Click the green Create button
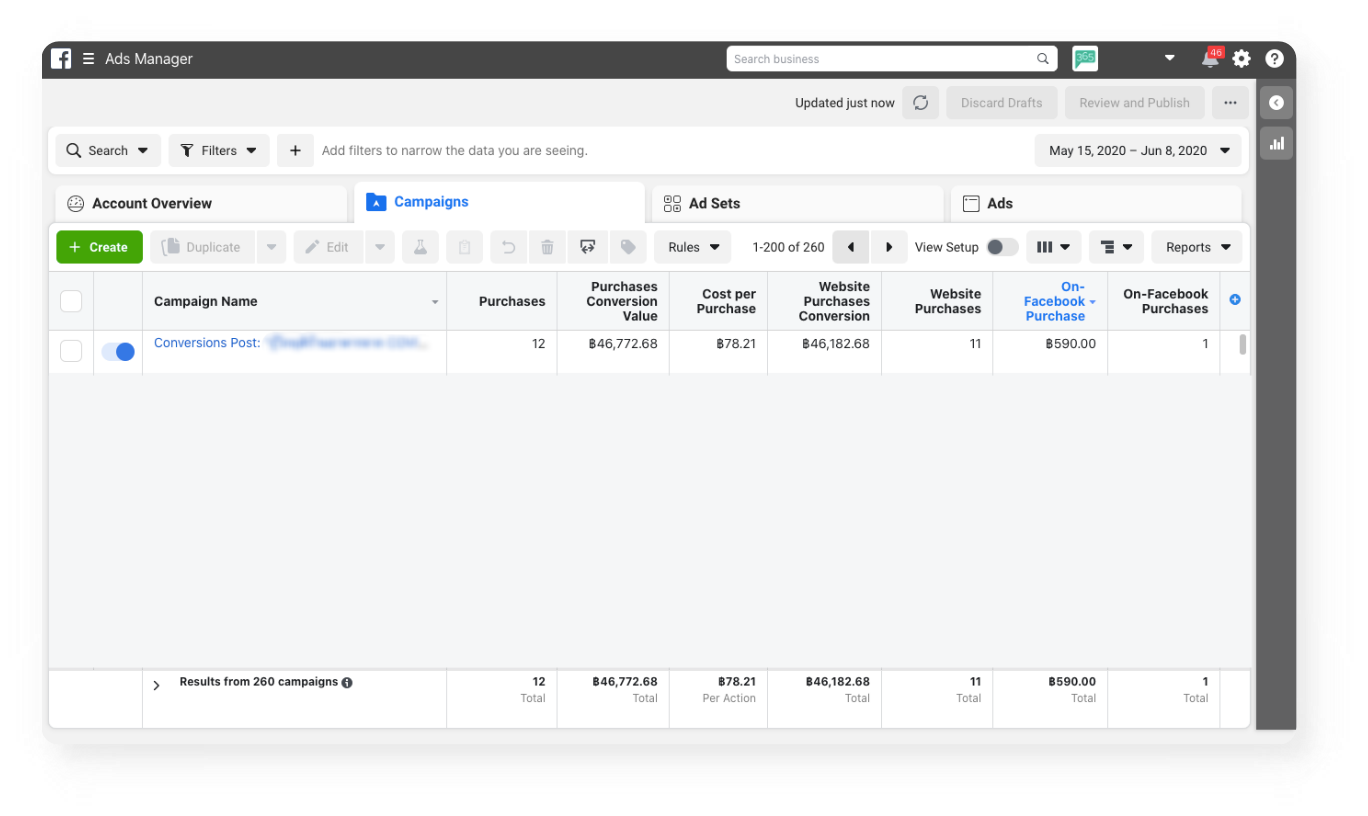 [99, 247]
